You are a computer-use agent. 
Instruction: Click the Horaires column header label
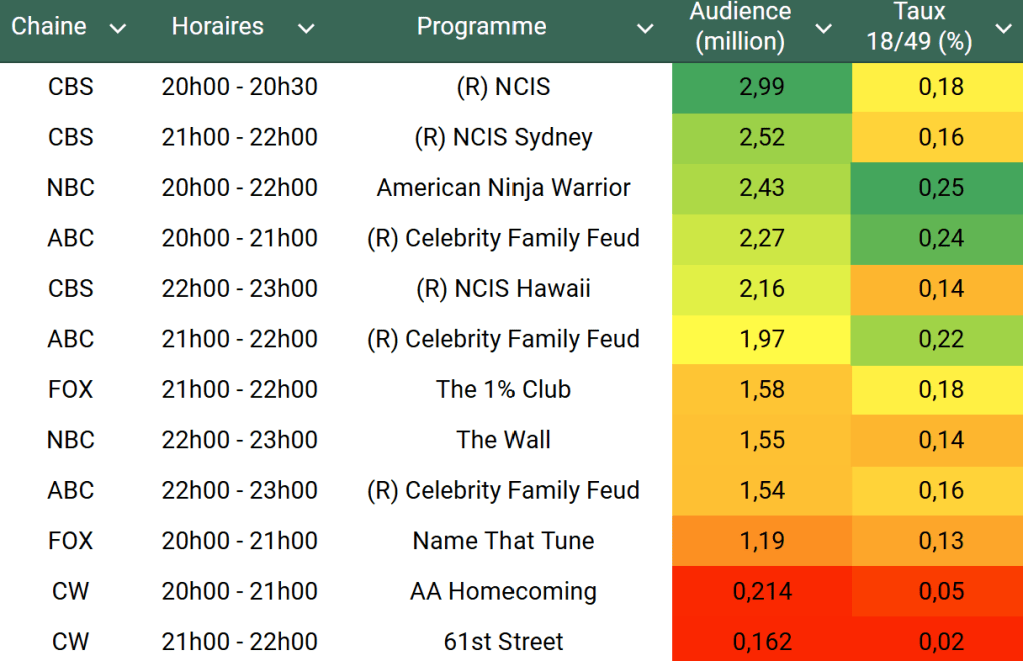217,27
